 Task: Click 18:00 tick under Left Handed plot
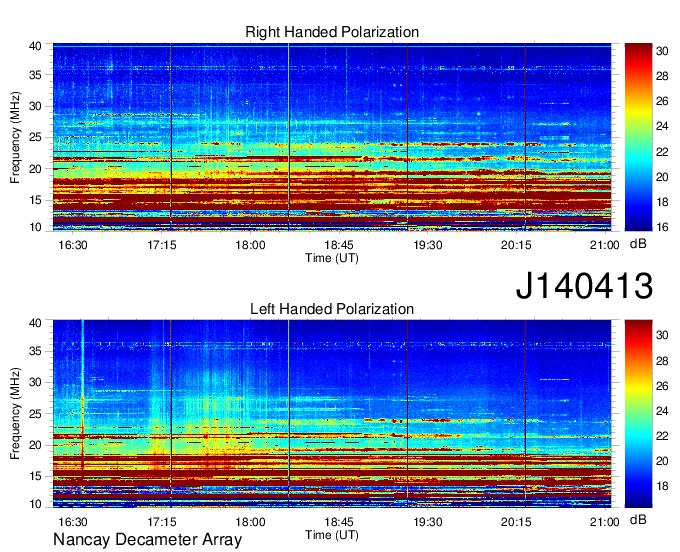pos(250,522)
